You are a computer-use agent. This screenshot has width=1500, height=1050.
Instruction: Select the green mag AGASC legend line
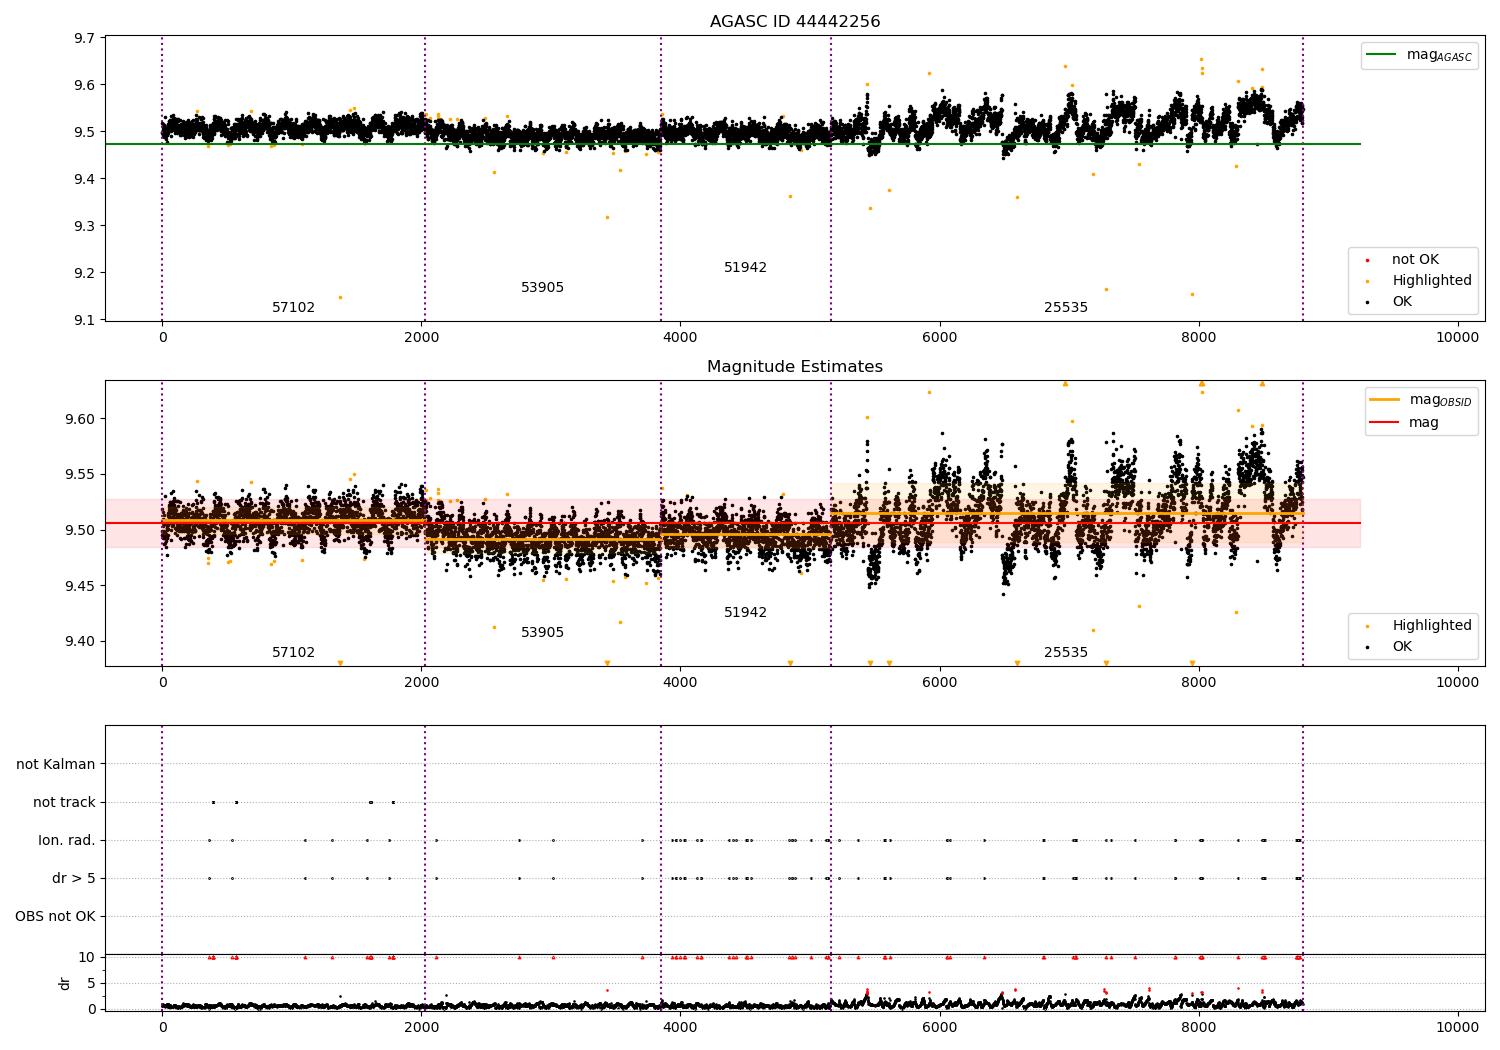[x=1382, y=55]
